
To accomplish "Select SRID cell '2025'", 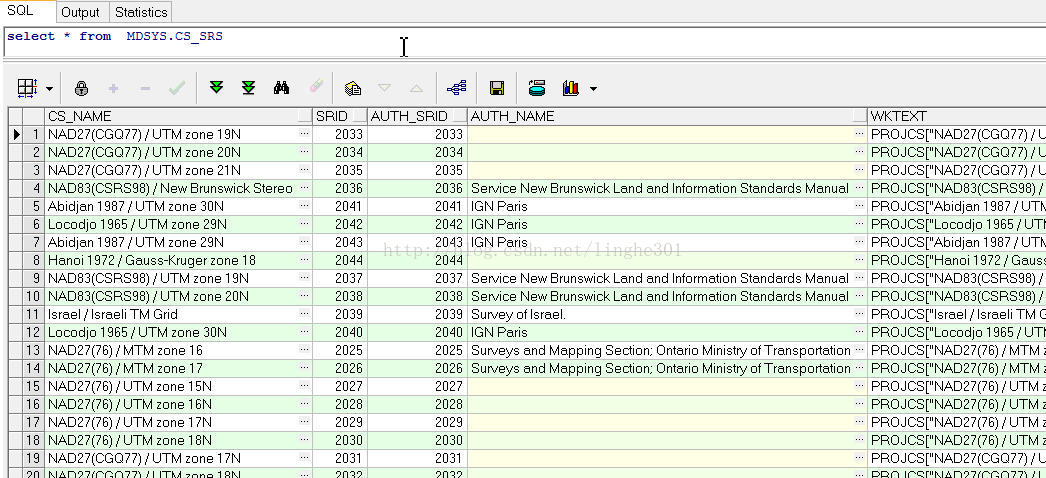I will (x=340, y=351).
